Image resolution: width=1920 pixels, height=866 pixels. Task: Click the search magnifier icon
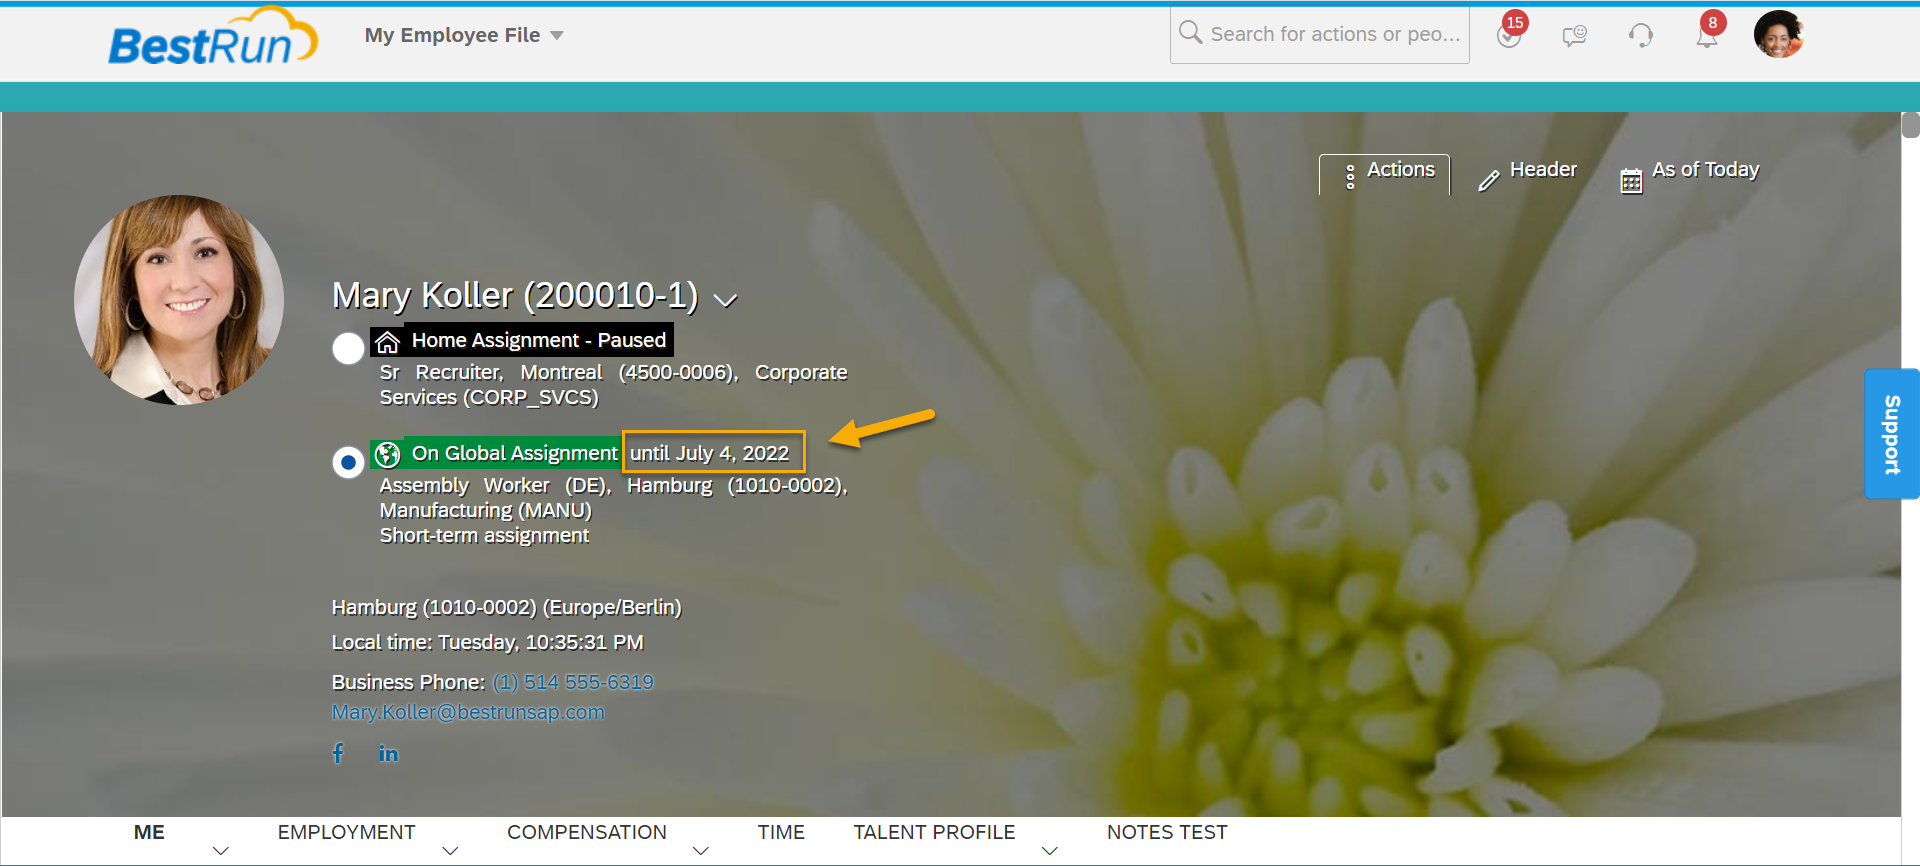coord(1190,33)
